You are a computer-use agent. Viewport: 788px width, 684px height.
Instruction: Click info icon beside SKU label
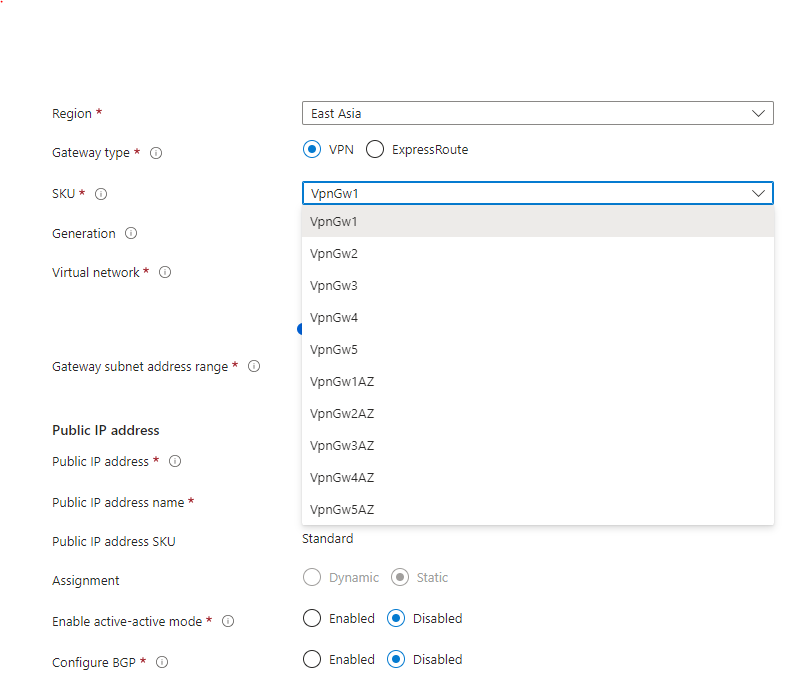(x=101, y=194)
